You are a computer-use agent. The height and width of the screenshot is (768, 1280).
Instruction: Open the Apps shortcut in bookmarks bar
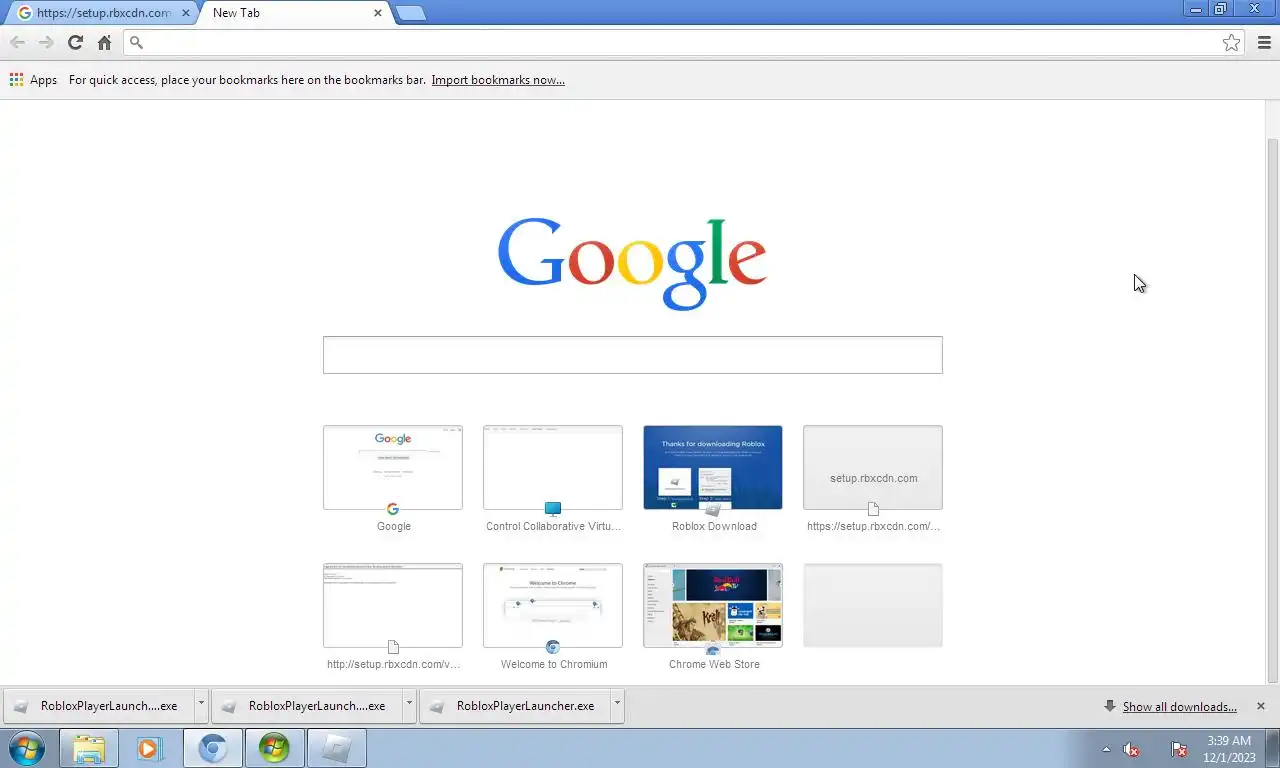pos(33,80)
